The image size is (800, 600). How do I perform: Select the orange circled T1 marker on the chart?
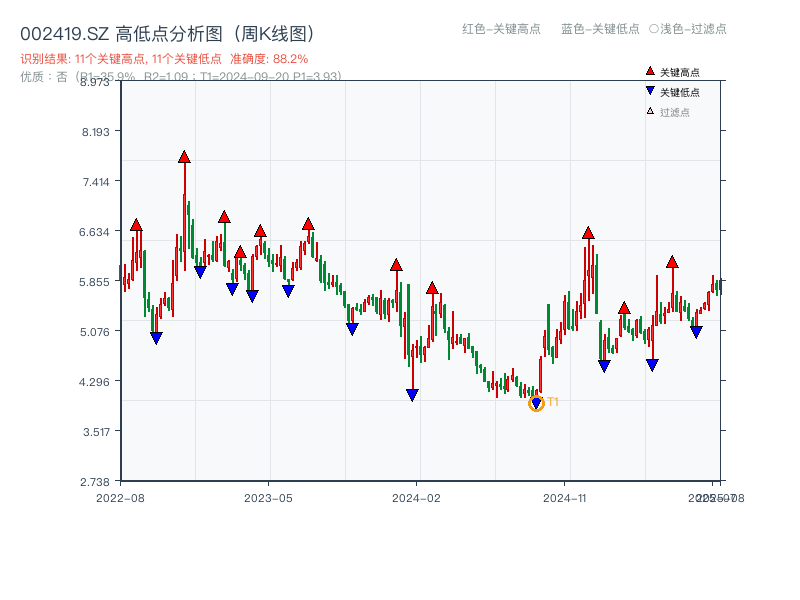coord(536,404)
